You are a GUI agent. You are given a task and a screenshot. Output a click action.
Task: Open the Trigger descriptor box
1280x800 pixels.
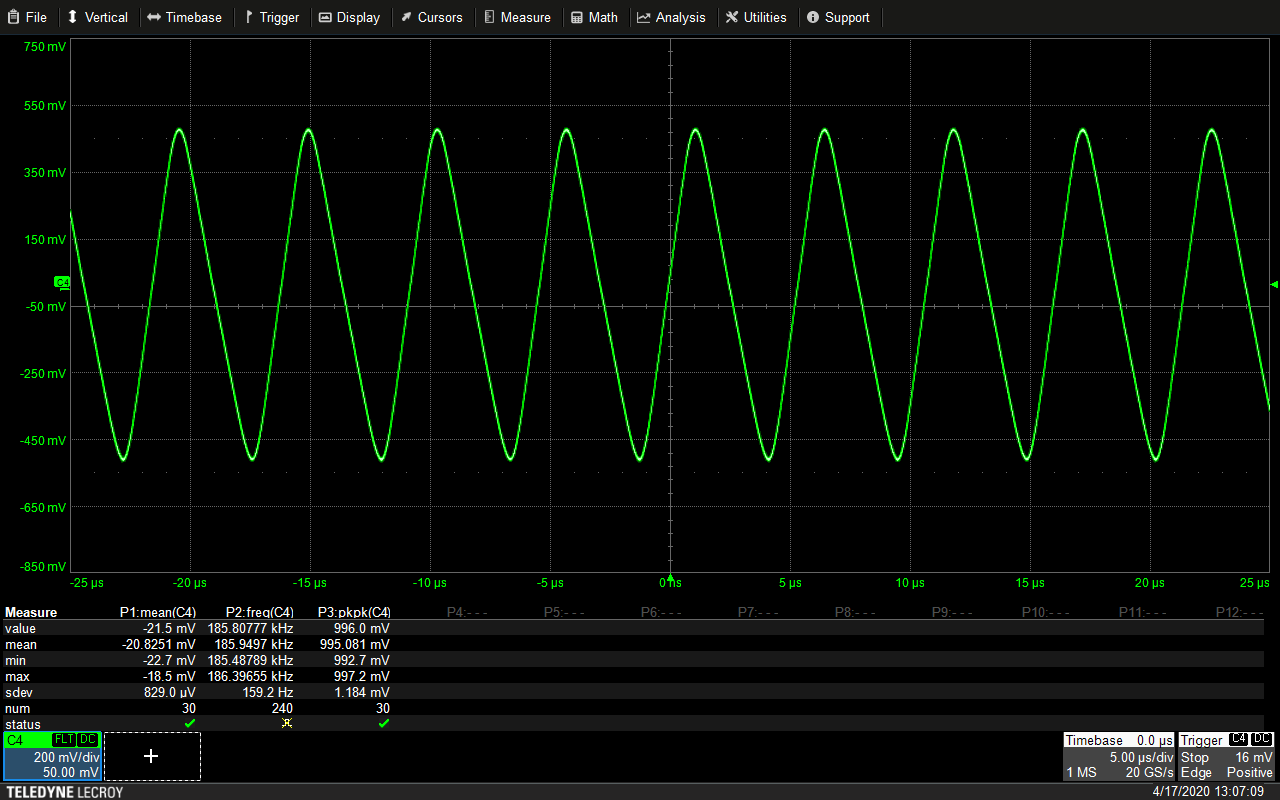1227,756
